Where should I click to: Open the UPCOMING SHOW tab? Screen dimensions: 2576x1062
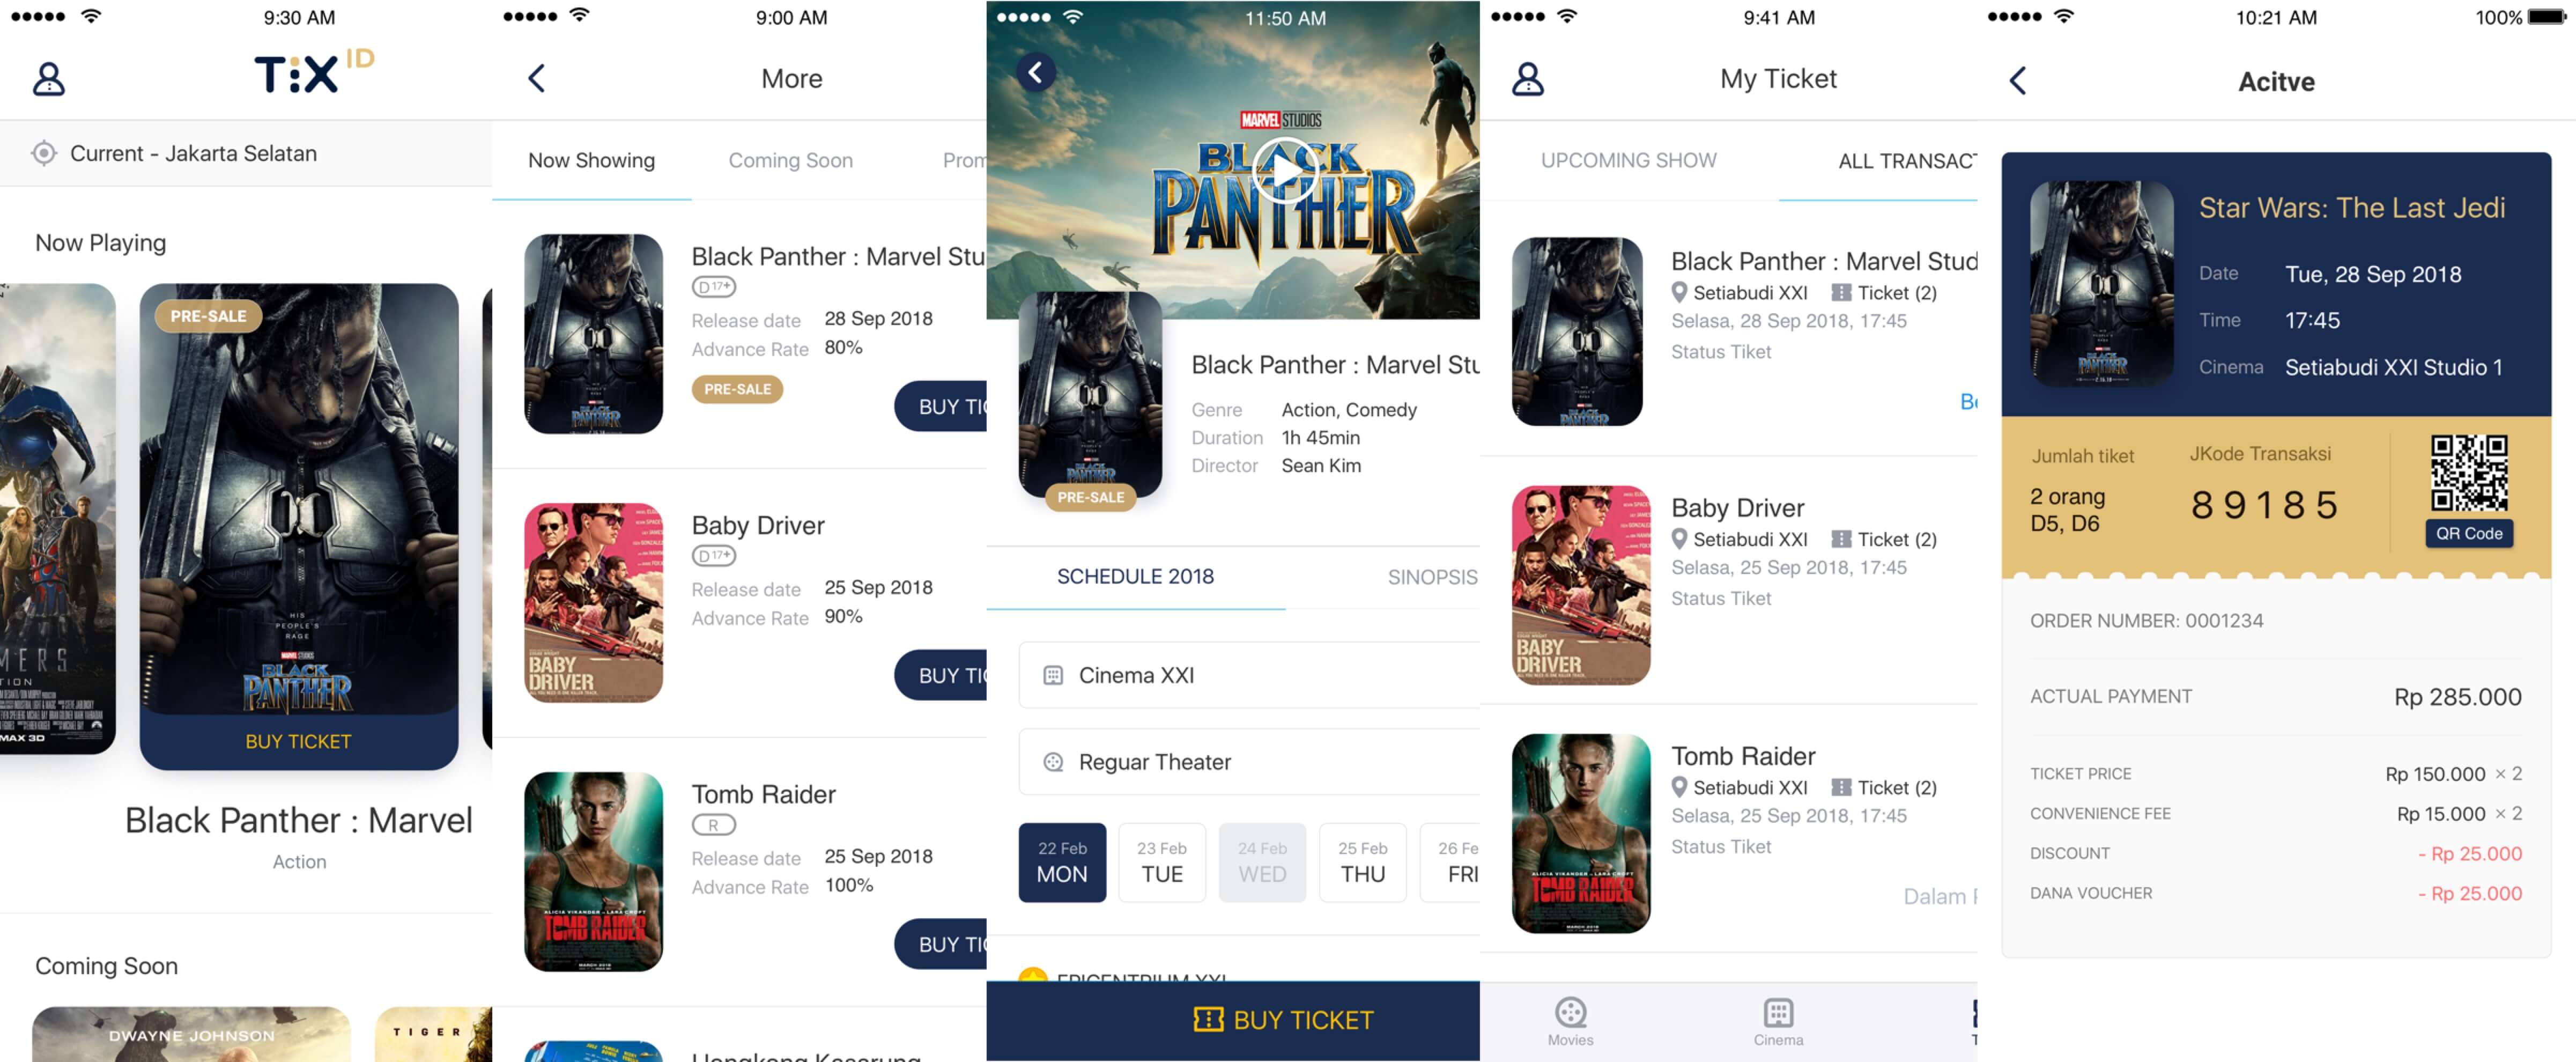tap(1628, 160)
